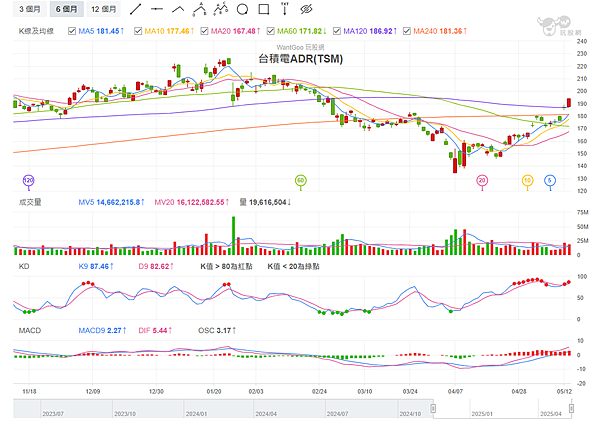The width and height of the screenshot is (600, 424).
Task: Click the pink 20 MA marker pin
Action: (482, 181)
